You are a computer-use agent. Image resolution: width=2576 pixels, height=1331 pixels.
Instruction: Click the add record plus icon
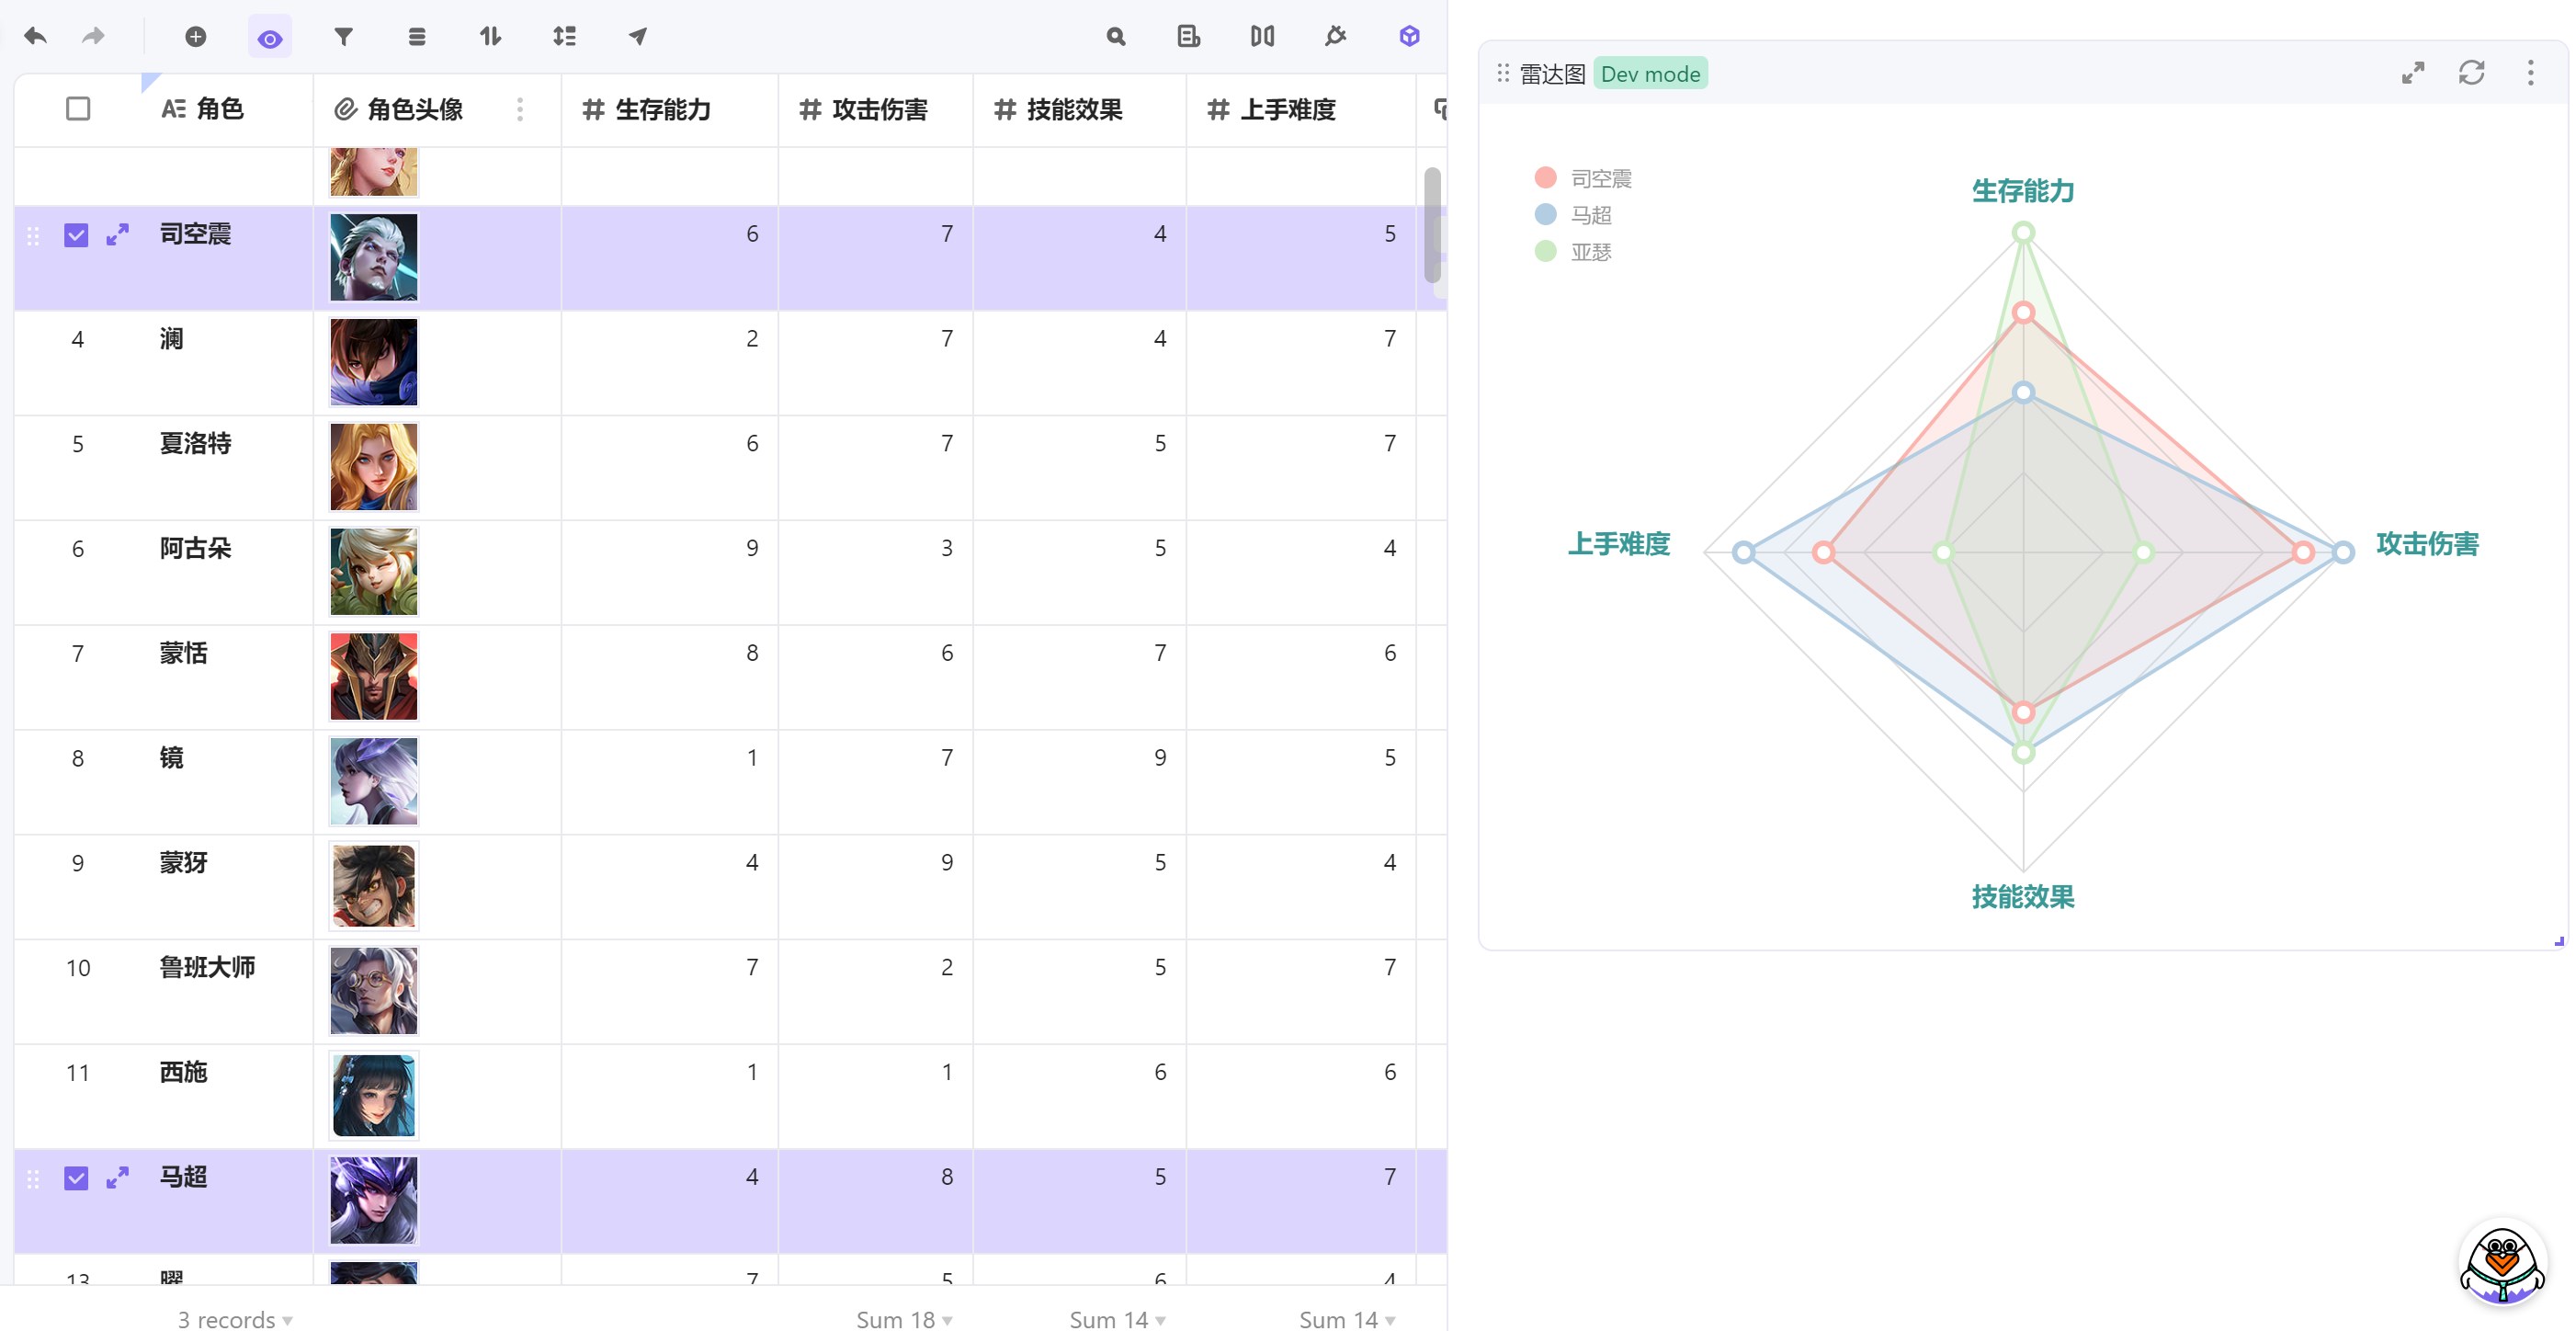click(x=196, y=37)
